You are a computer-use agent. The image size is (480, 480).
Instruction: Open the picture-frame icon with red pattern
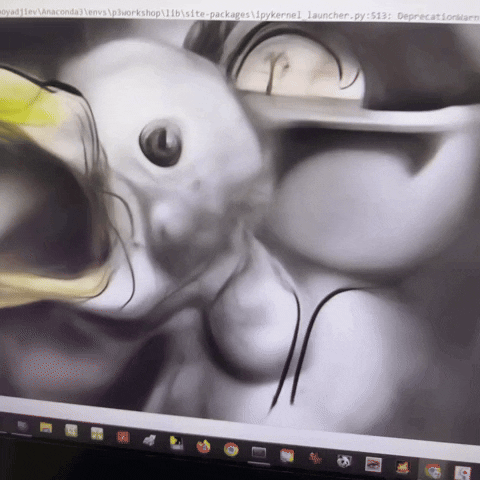(373, 464)
